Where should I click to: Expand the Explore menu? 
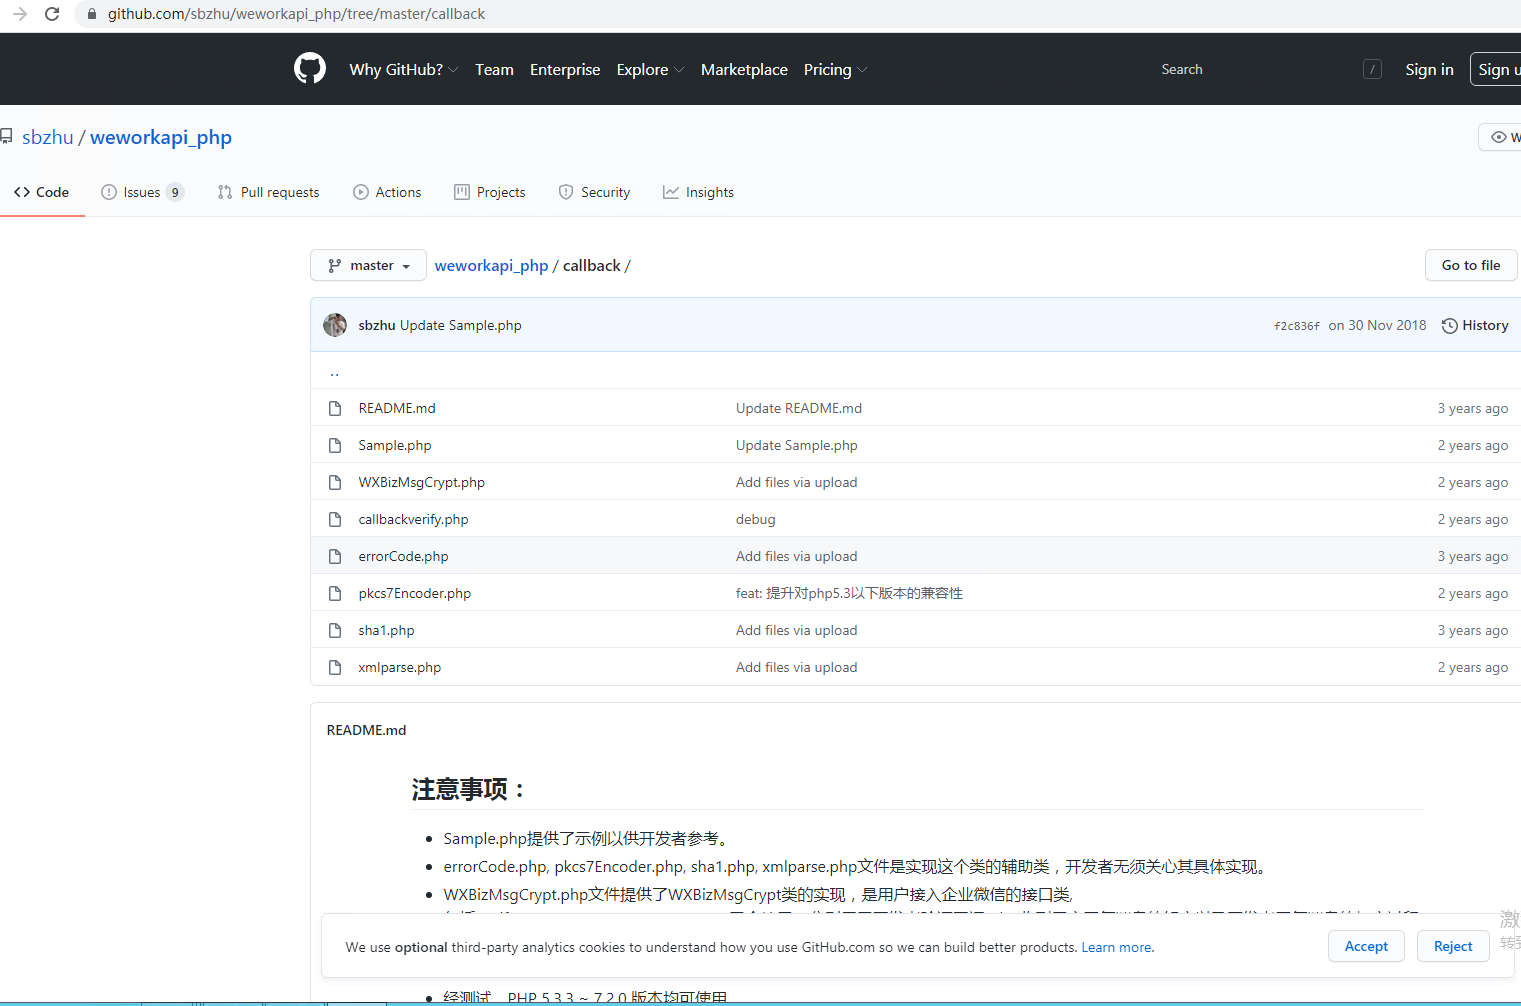pyautogui.click(x=650, y=69)
